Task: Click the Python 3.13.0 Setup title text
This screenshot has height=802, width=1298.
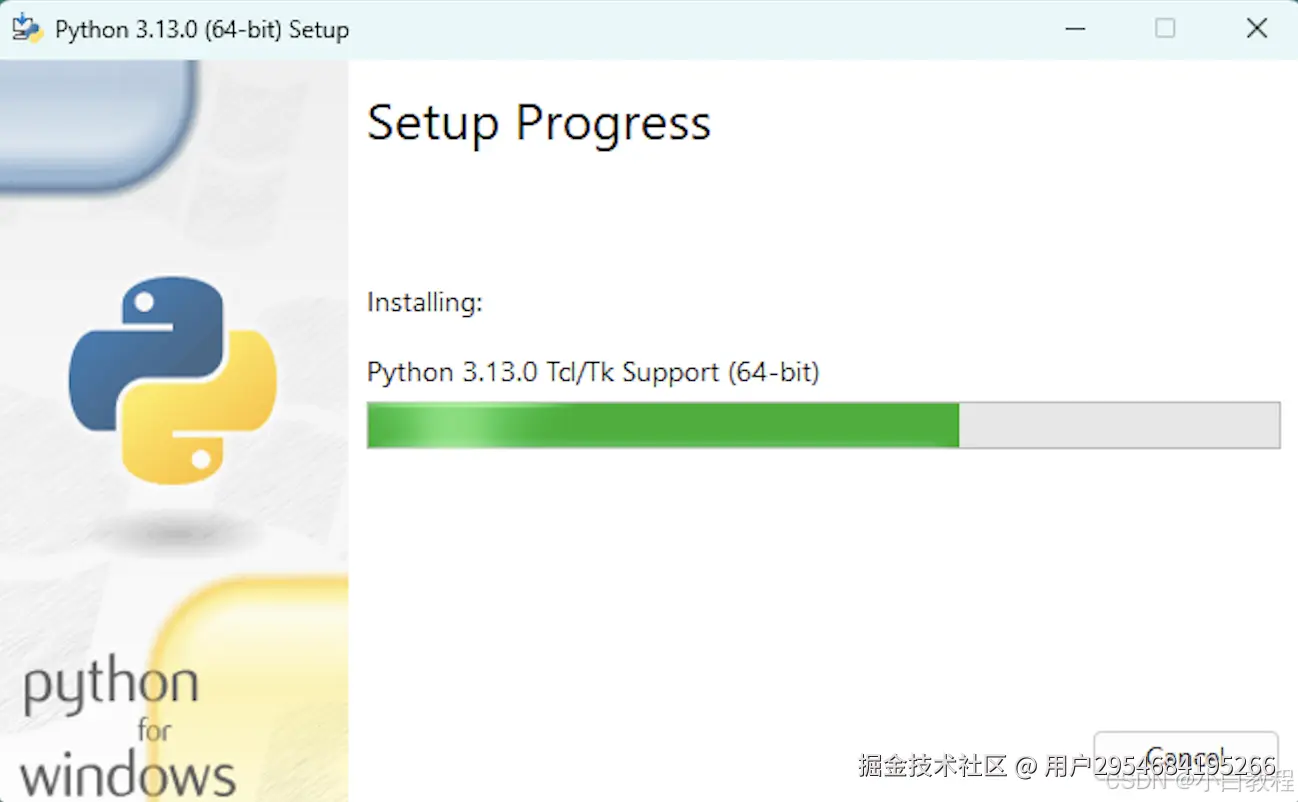Action: [202, 28]
